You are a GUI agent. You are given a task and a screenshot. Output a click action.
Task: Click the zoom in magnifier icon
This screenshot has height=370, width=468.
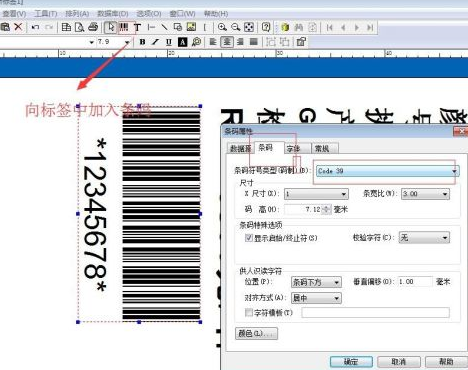coord(222,27)
